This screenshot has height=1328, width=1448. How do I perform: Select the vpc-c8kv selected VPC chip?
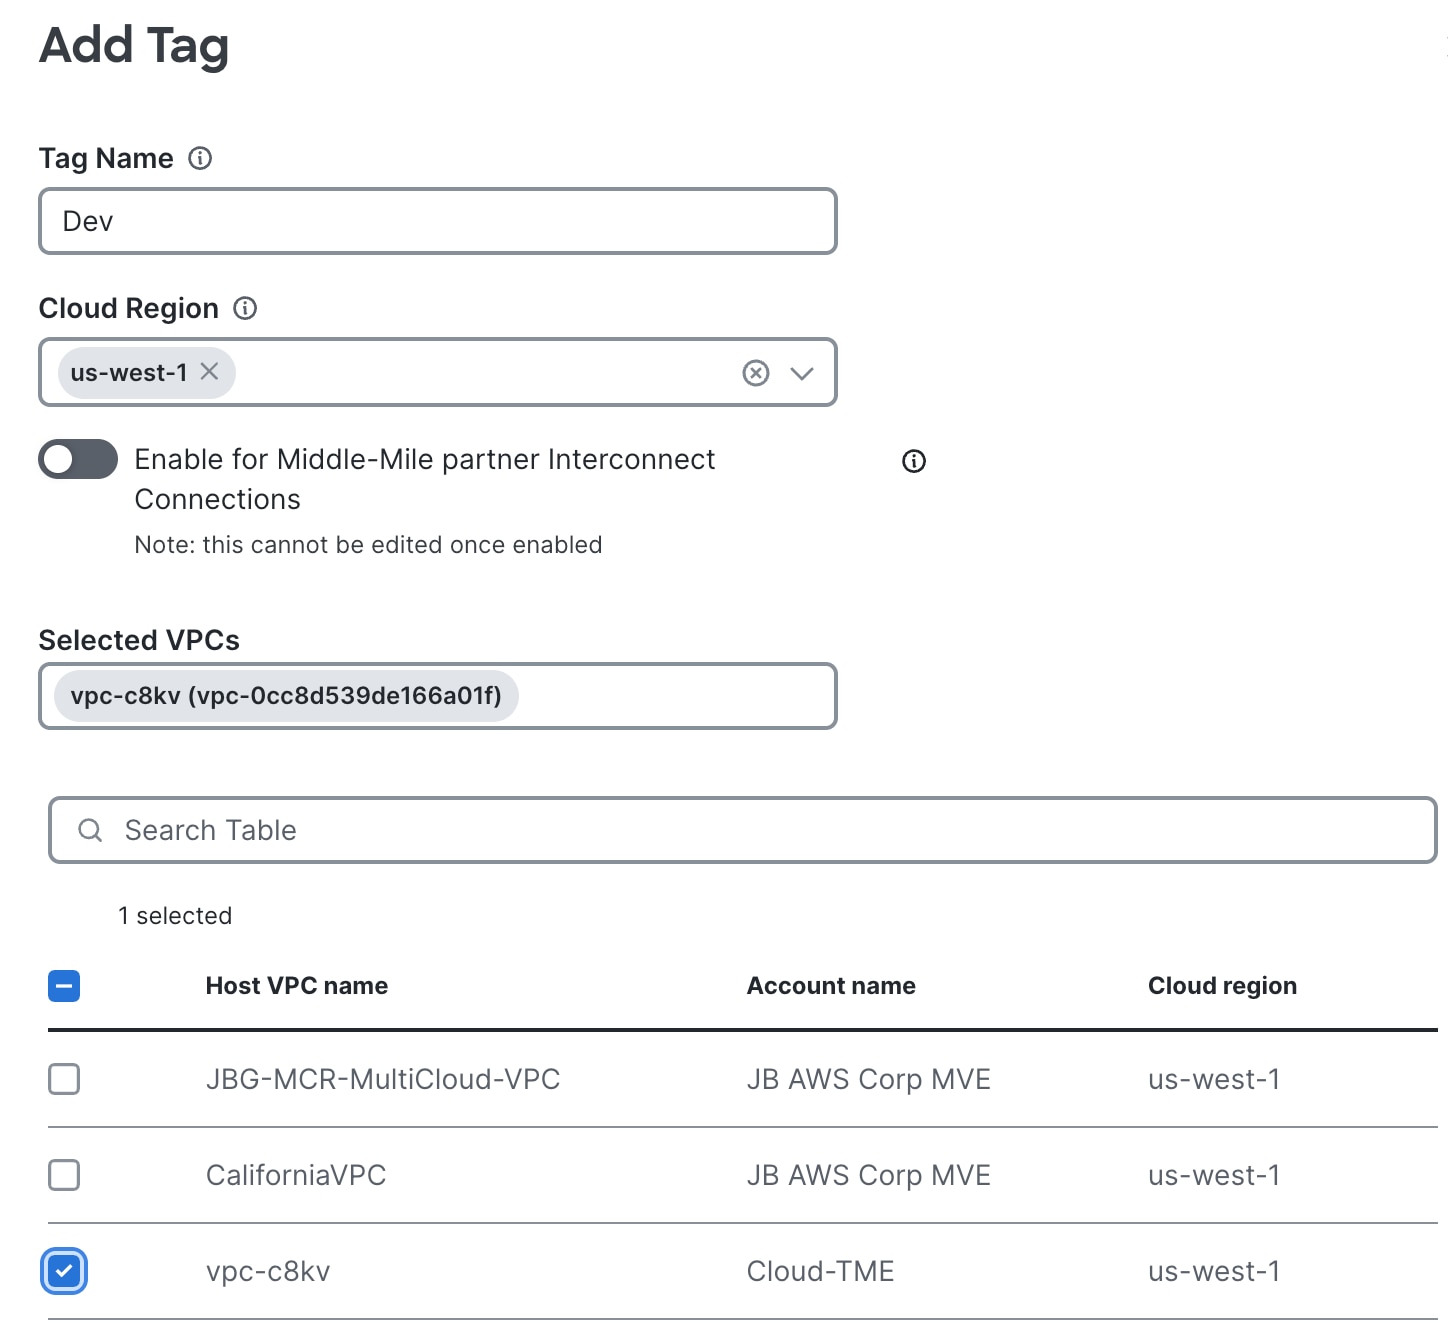tap(286, 696)
